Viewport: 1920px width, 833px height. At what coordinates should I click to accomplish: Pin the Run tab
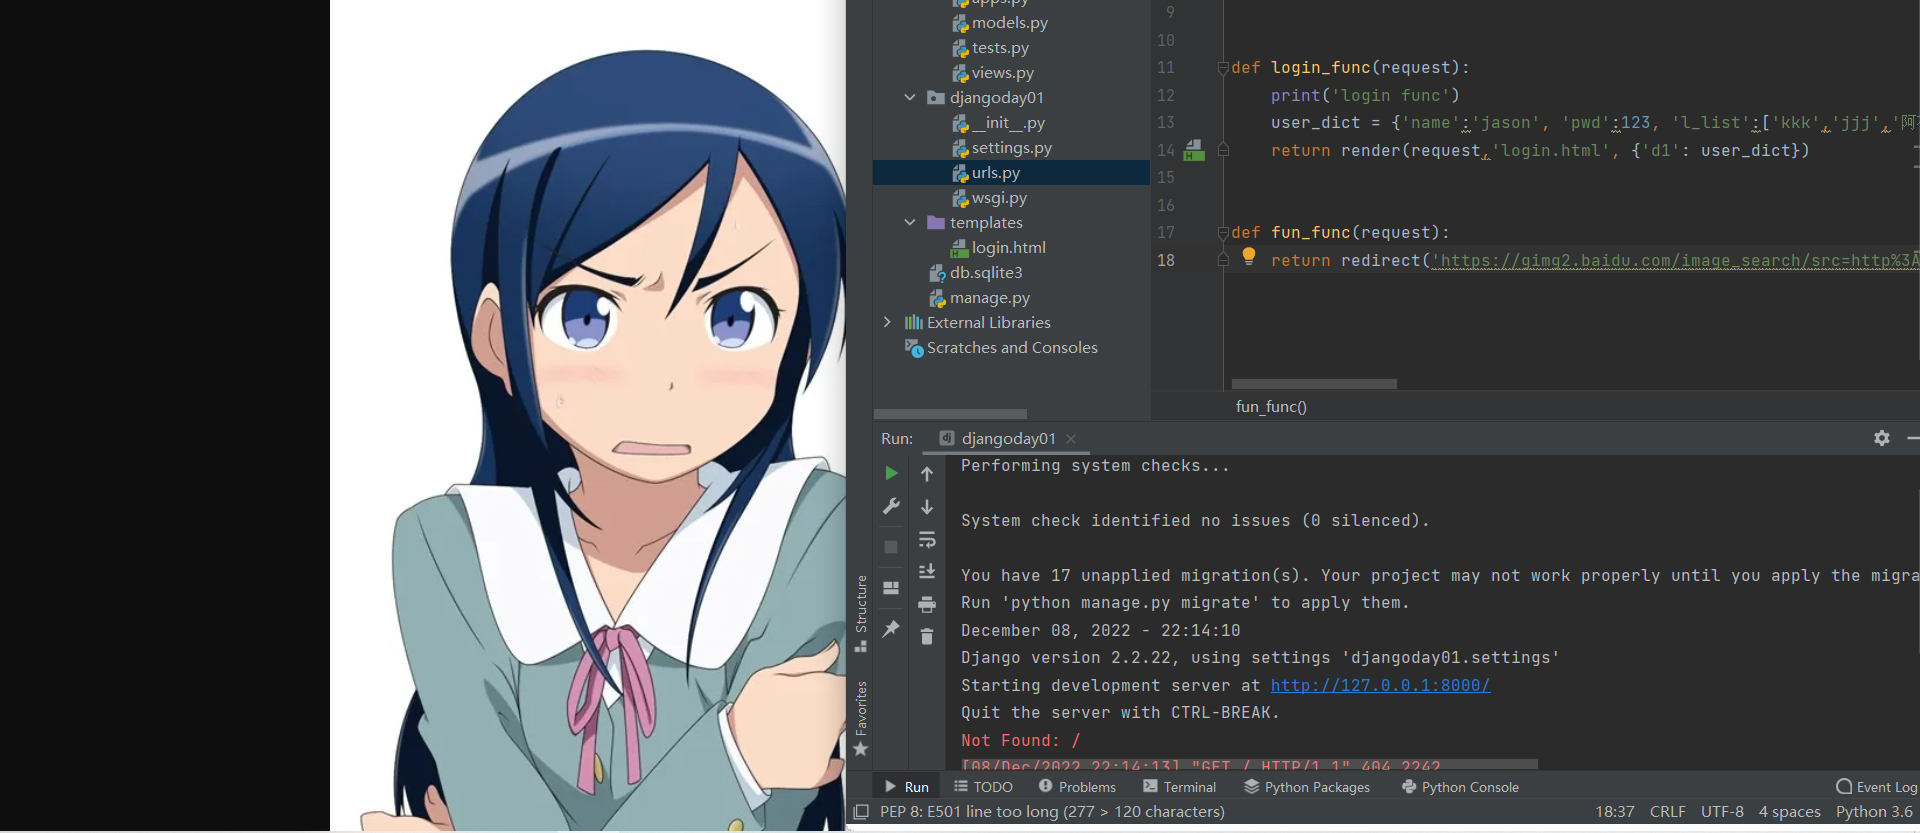pyautogui.click(x=891, y=629)
